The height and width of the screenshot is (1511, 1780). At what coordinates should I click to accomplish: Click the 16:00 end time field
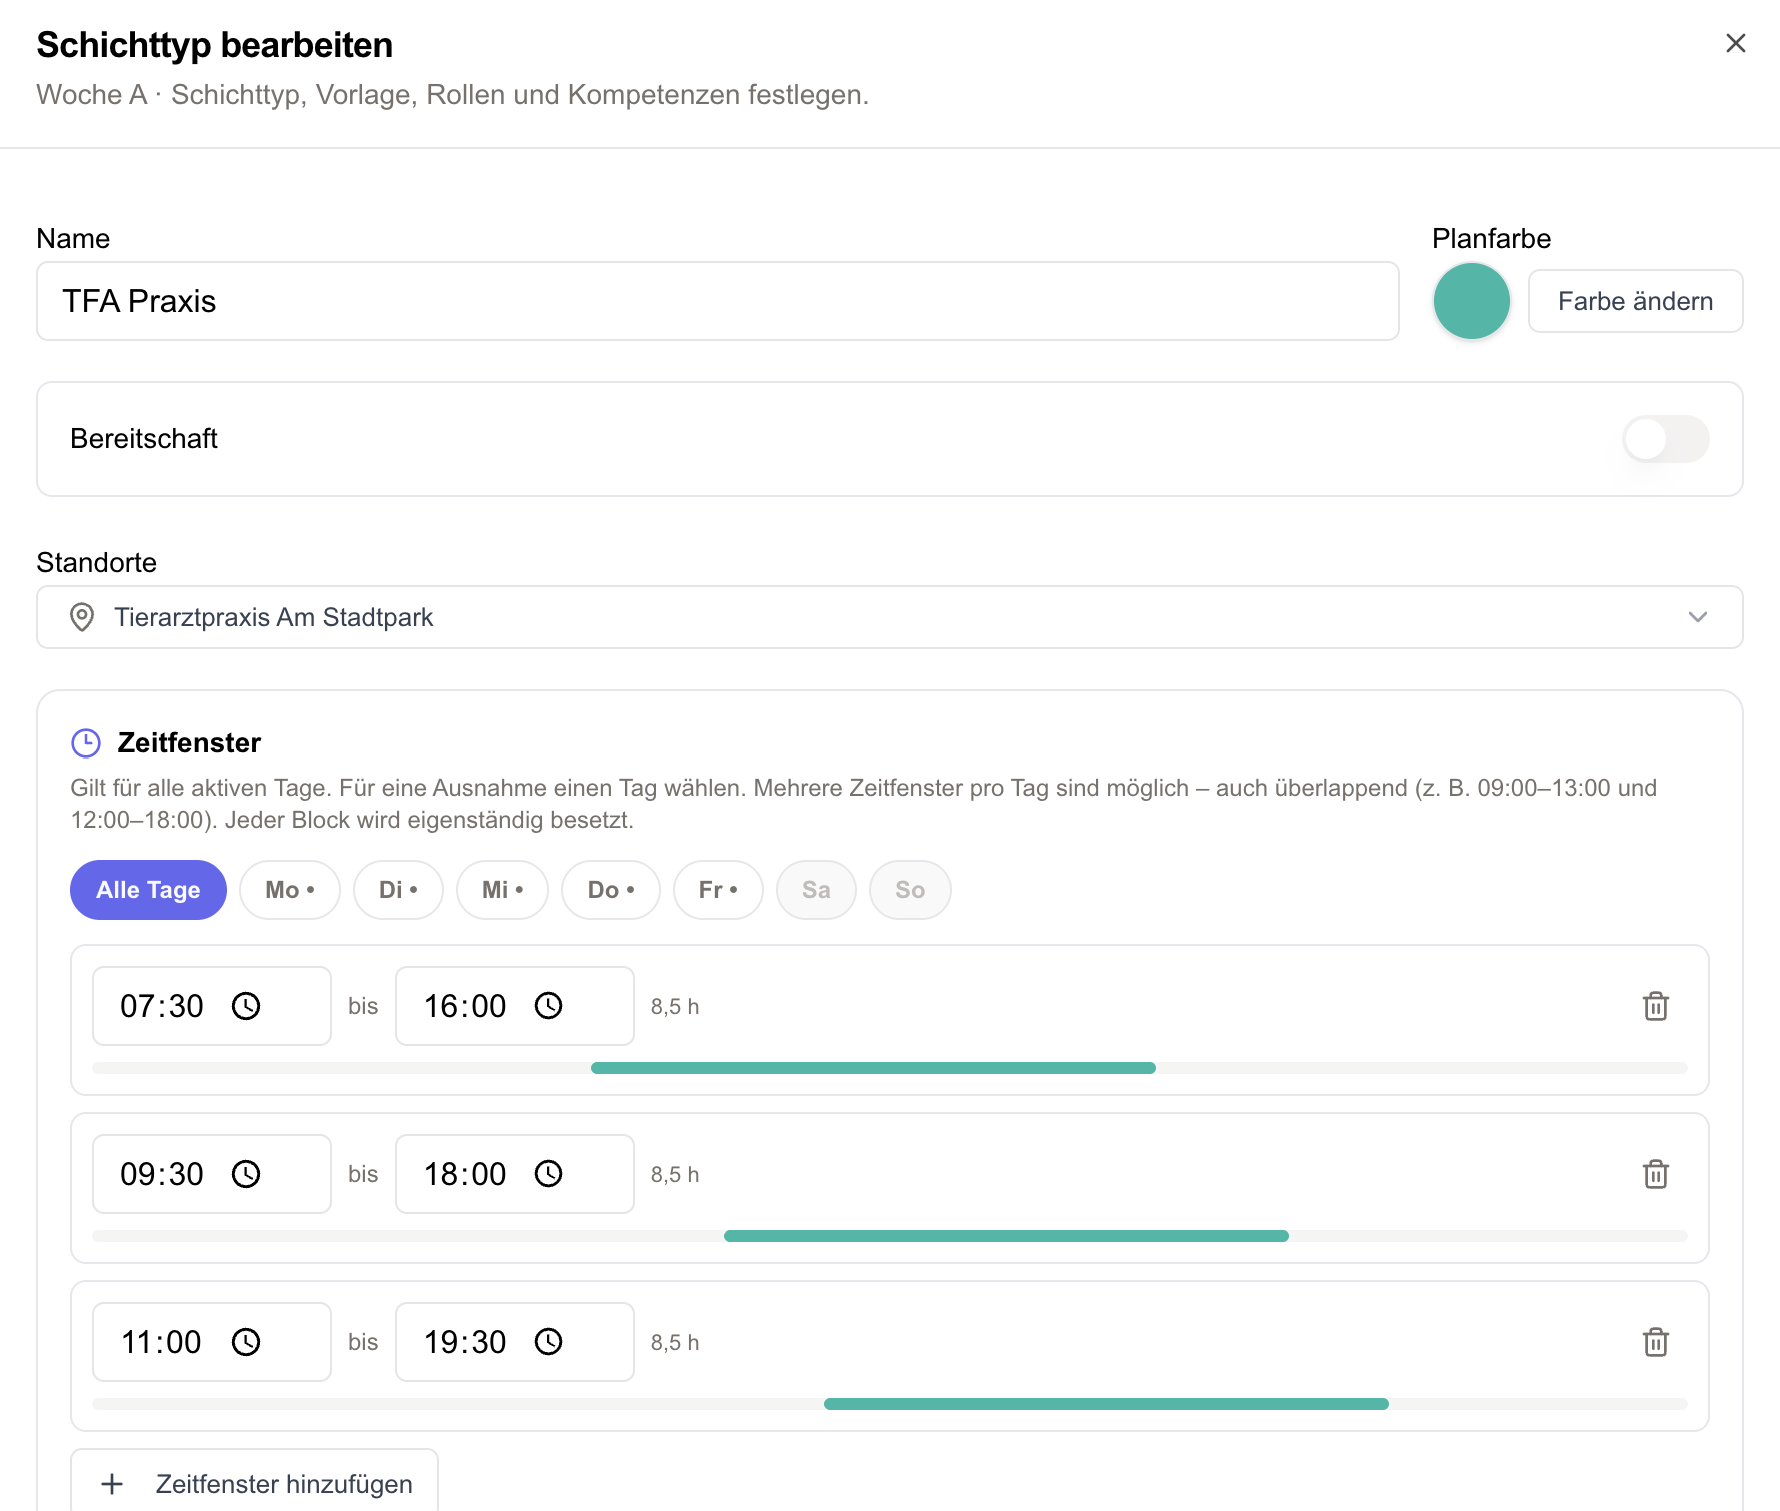tap(515, 1006)
